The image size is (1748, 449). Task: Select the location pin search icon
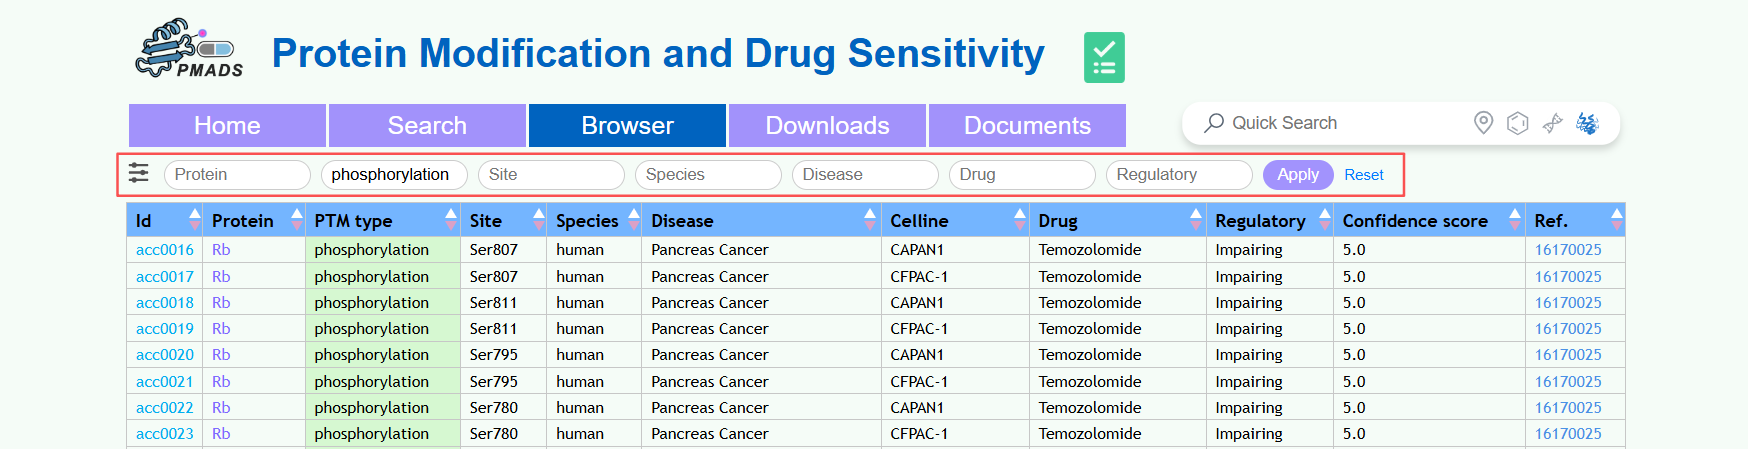[x=1483, y=123]
